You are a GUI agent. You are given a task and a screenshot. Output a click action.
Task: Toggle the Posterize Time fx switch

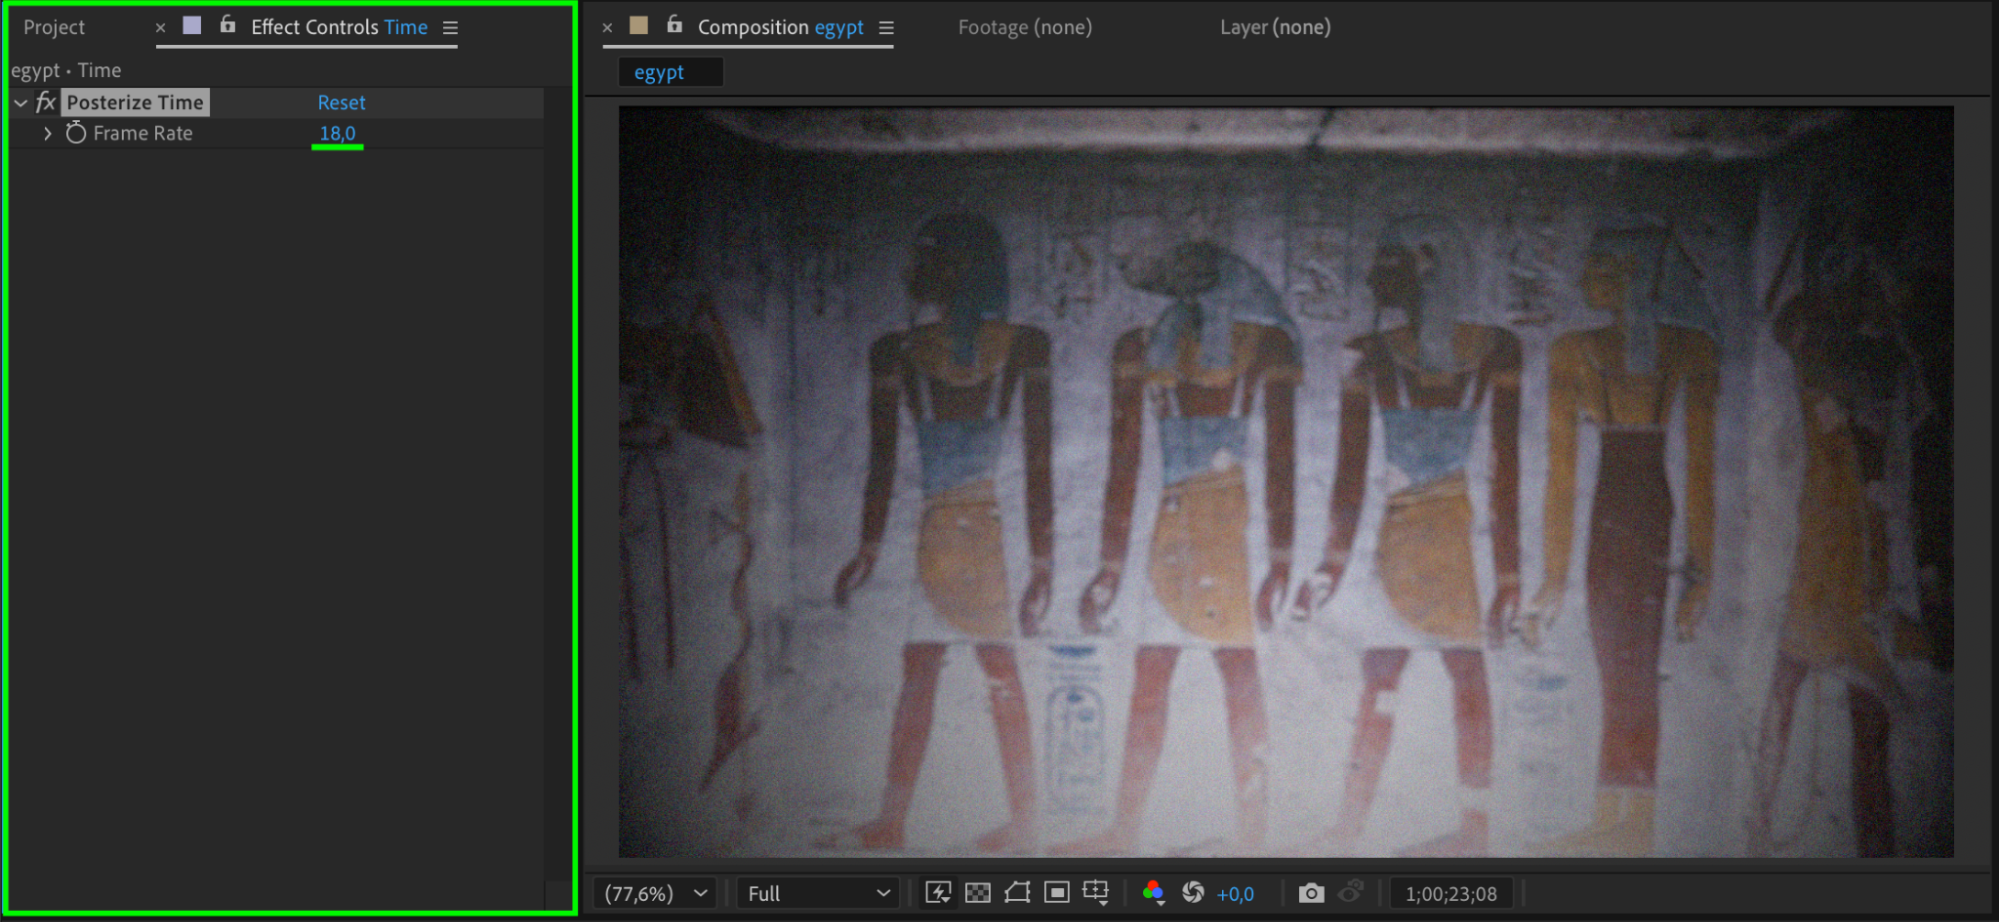pyautogui.click(x=46, y=102)
